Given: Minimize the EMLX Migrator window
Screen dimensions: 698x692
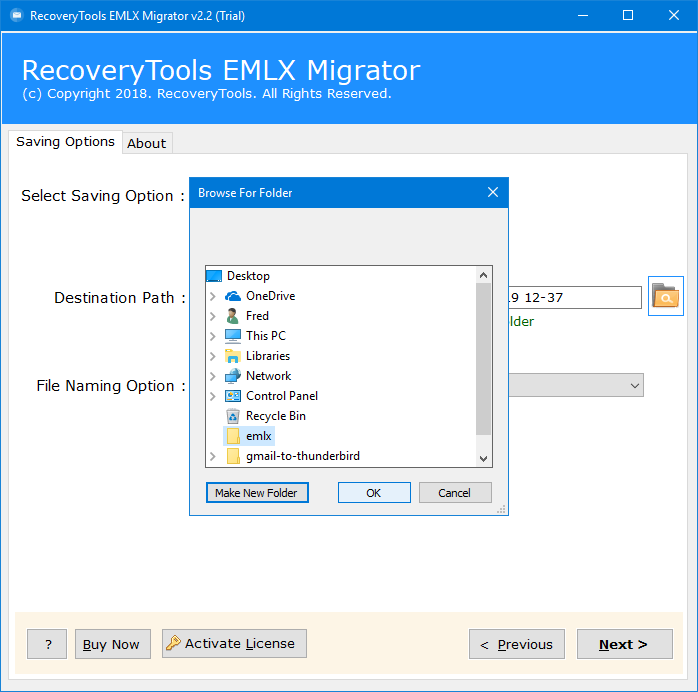Looking at the screenshot, I should click(583, 16).
